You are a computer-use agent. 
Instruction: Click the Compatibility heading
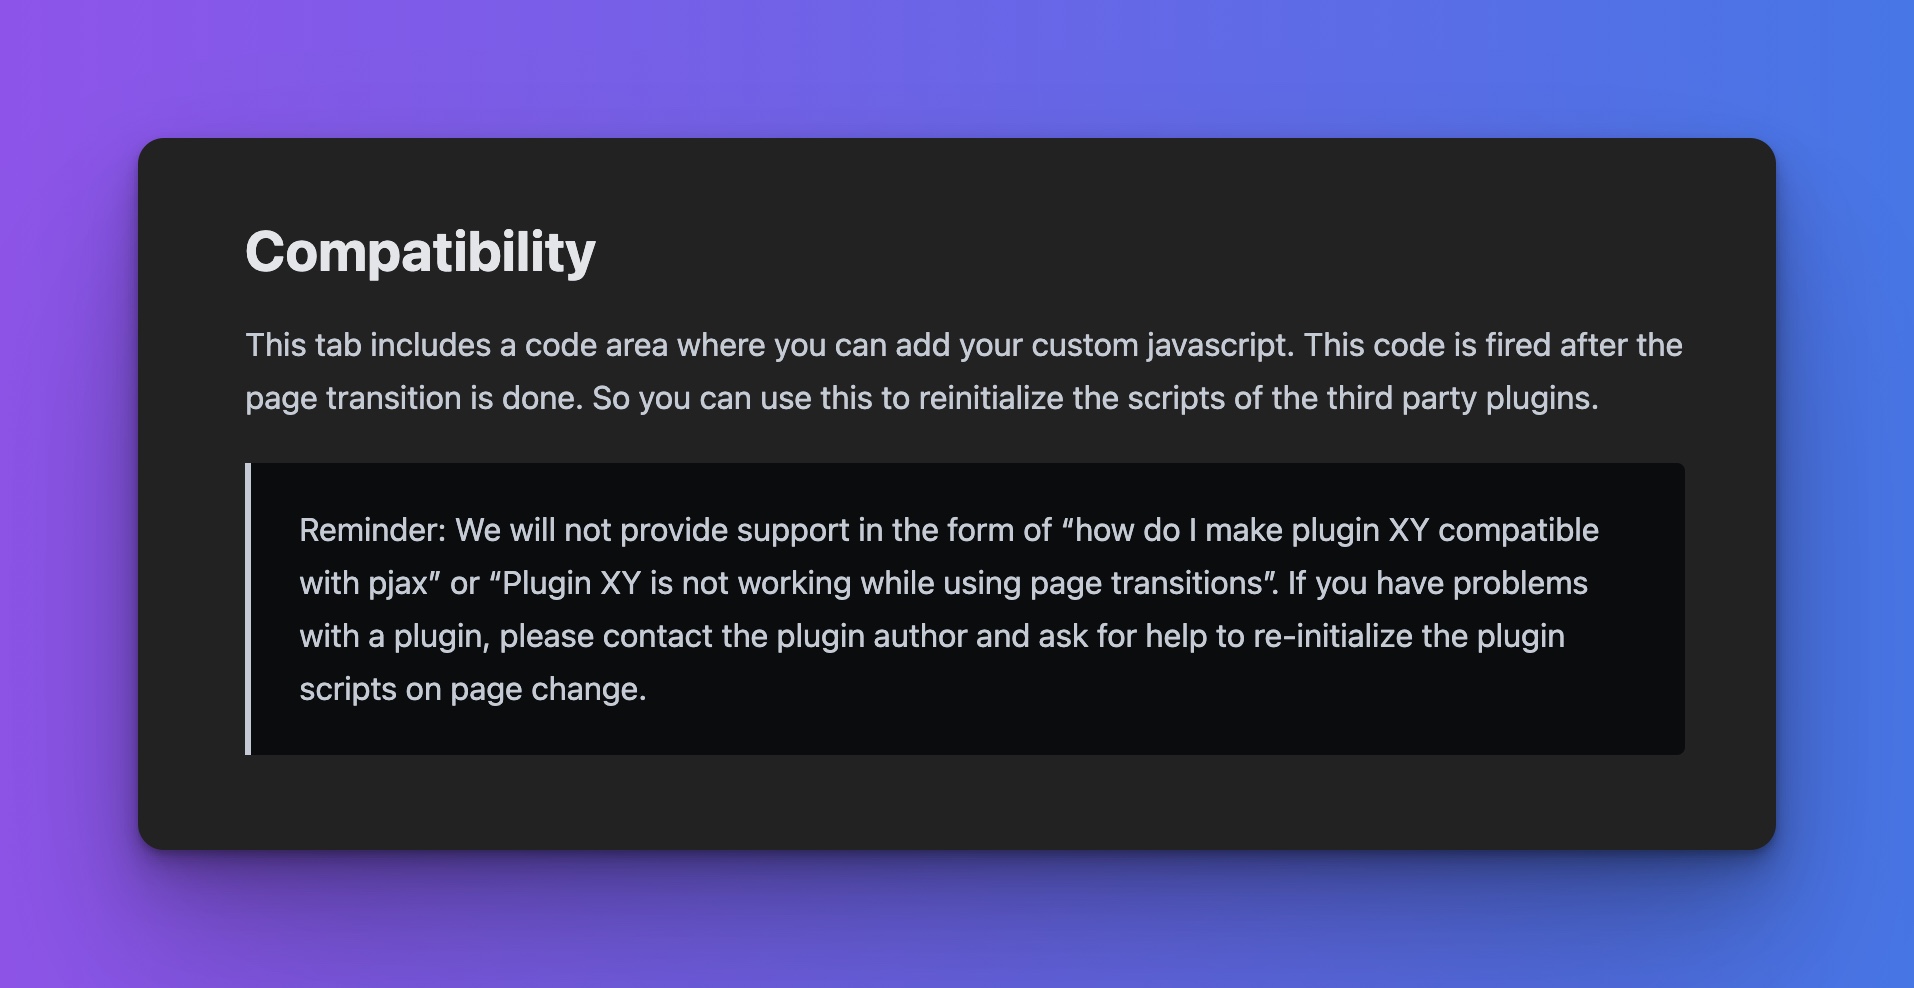(420, 251)
